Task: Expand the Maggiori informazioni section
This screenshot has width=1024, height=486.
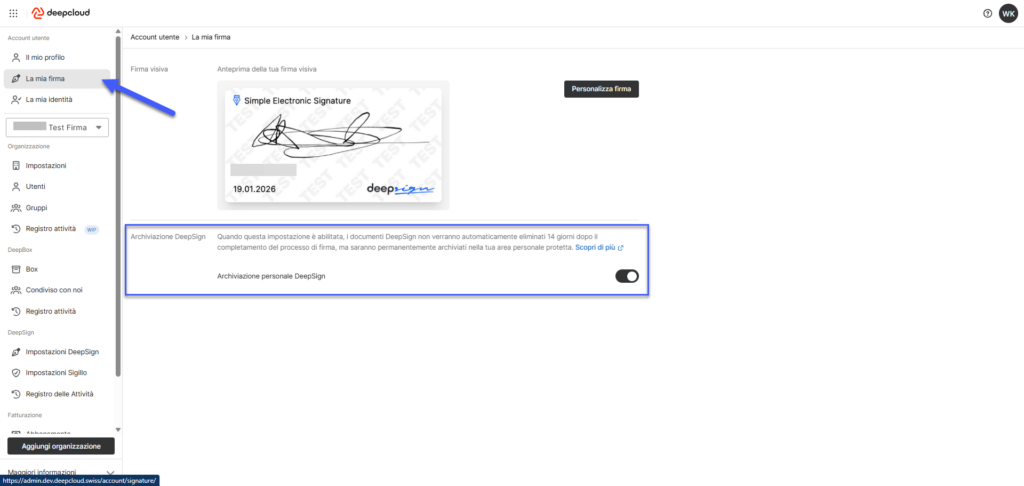Action: [x=61, y=472]
